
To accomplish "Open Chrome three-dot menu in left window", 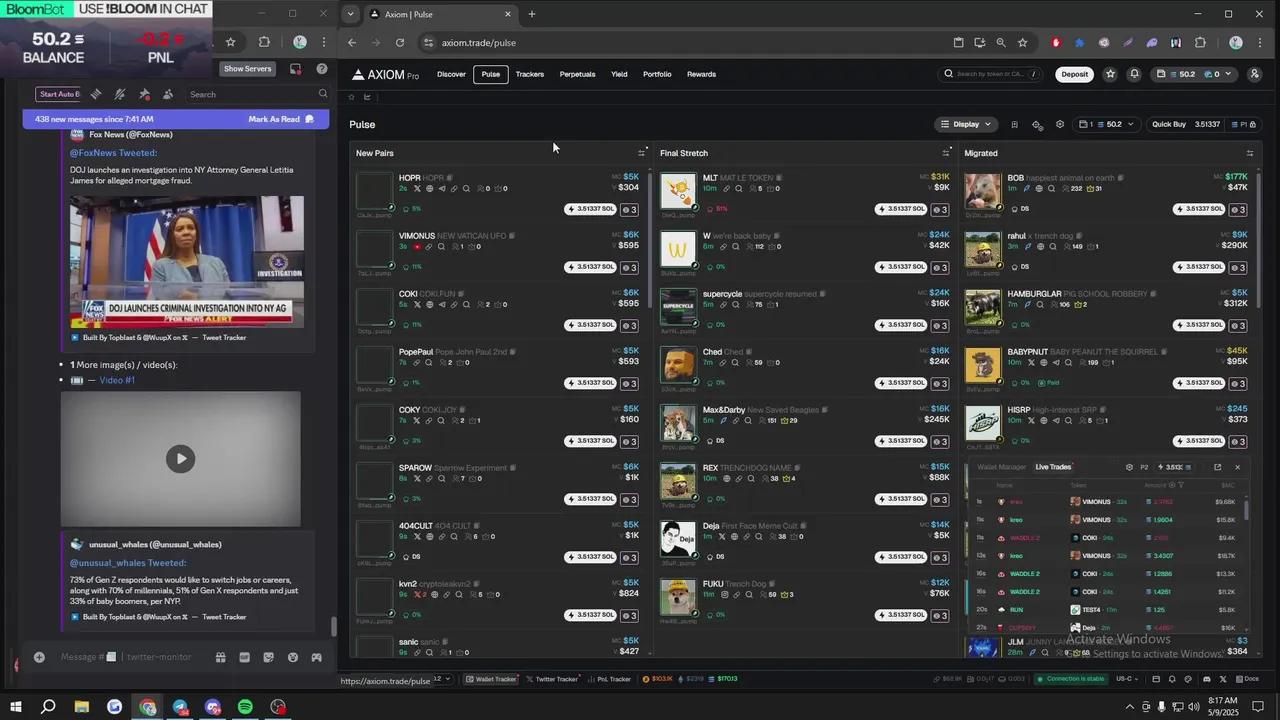I will (x=324, y=42).
